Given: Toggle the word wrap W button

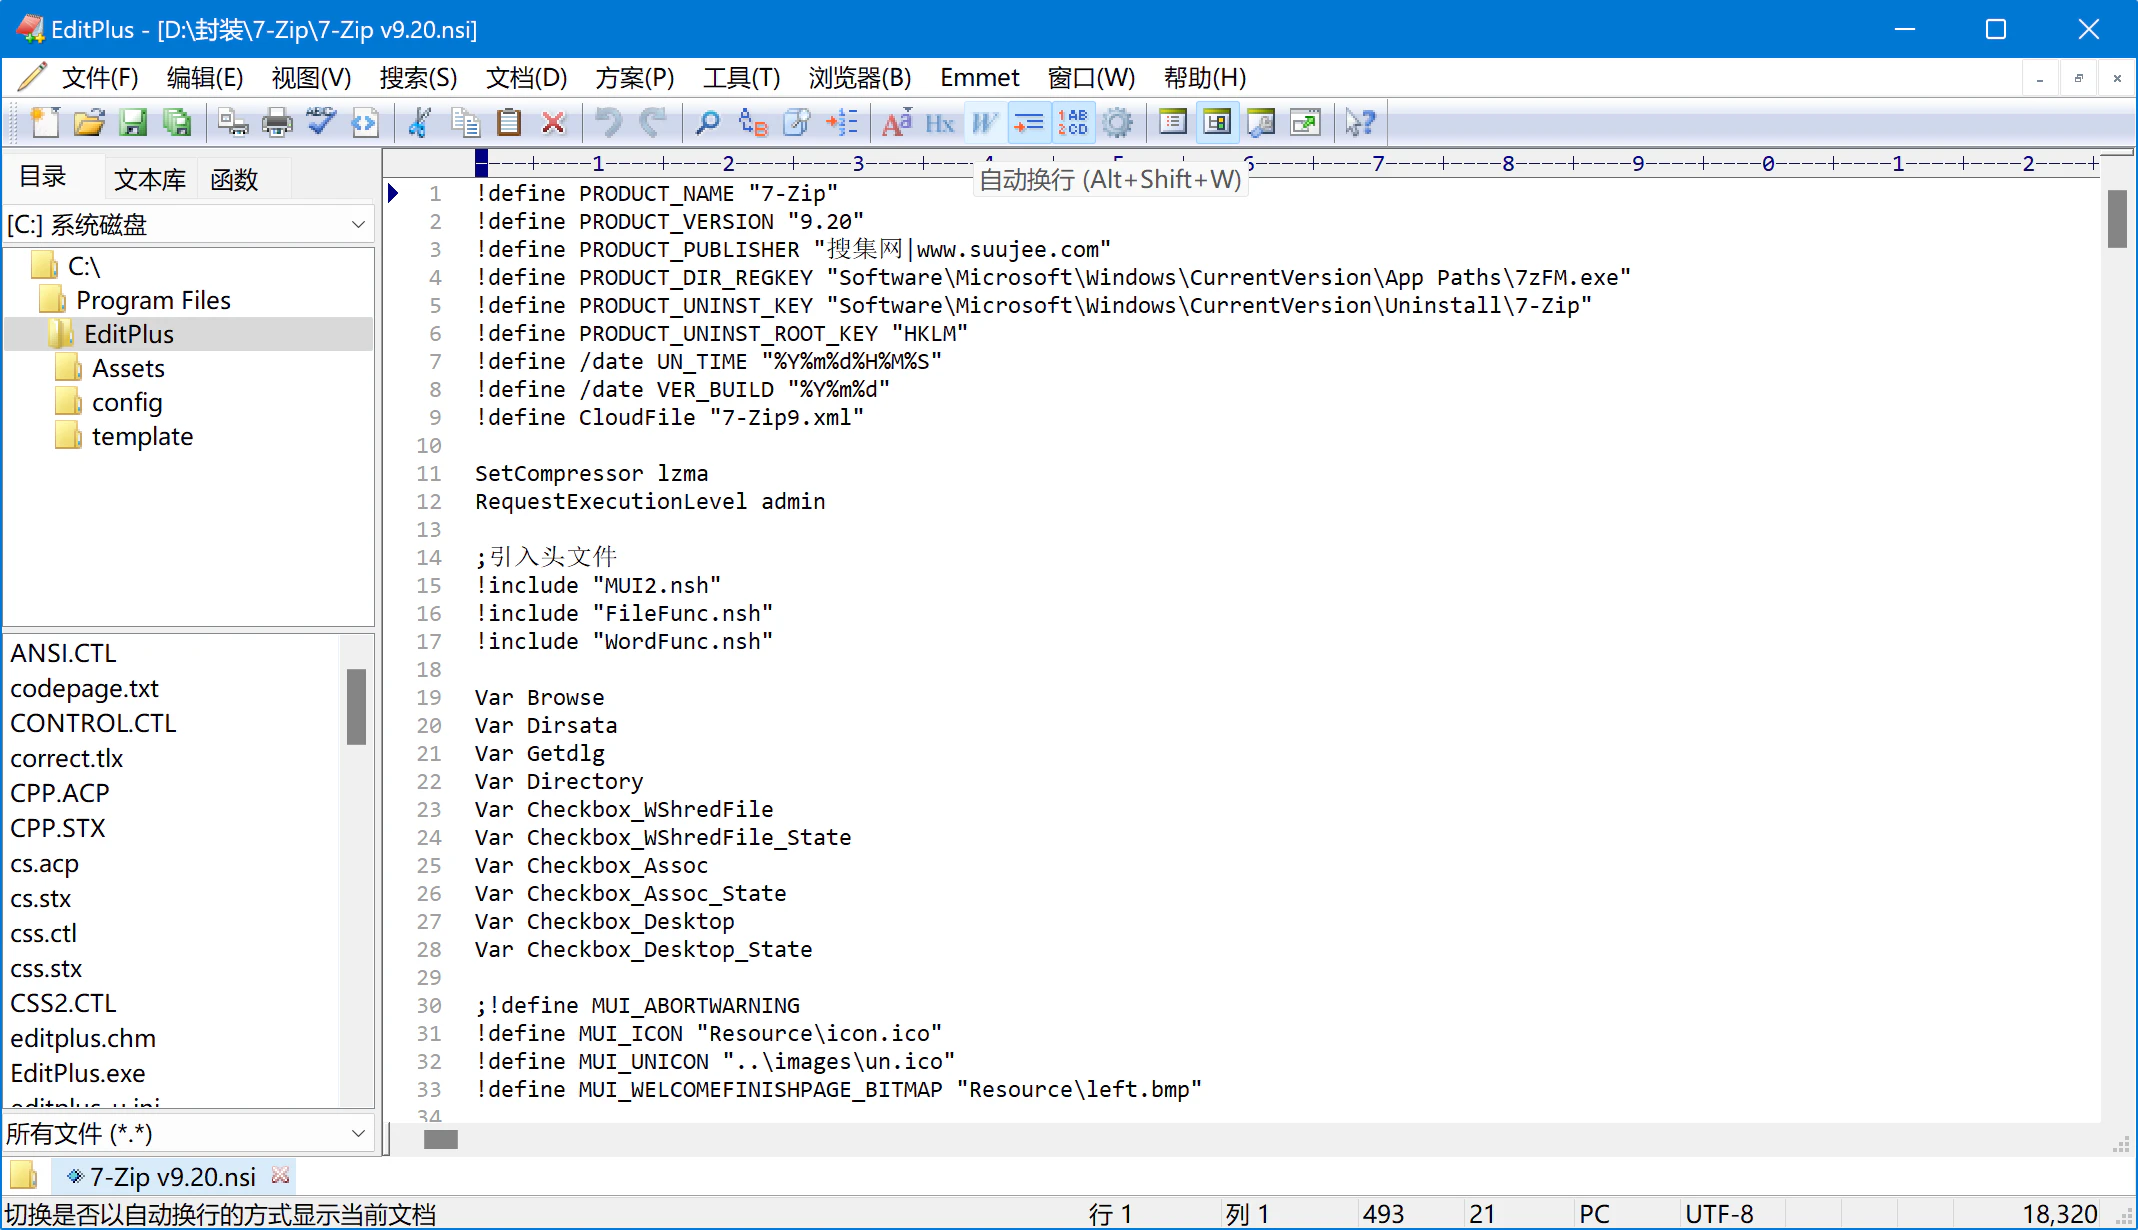Looking at the screenshot, I should point(984,123).
